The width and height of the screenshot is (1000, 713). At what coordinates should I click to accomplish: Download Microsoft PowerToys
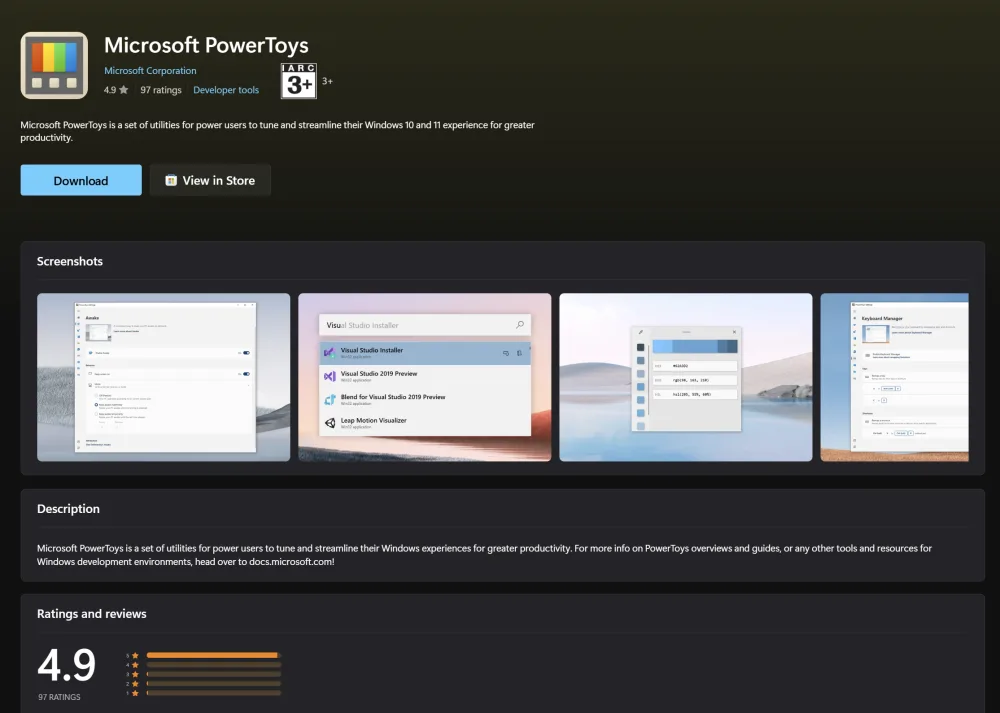(x=81, y=180)
